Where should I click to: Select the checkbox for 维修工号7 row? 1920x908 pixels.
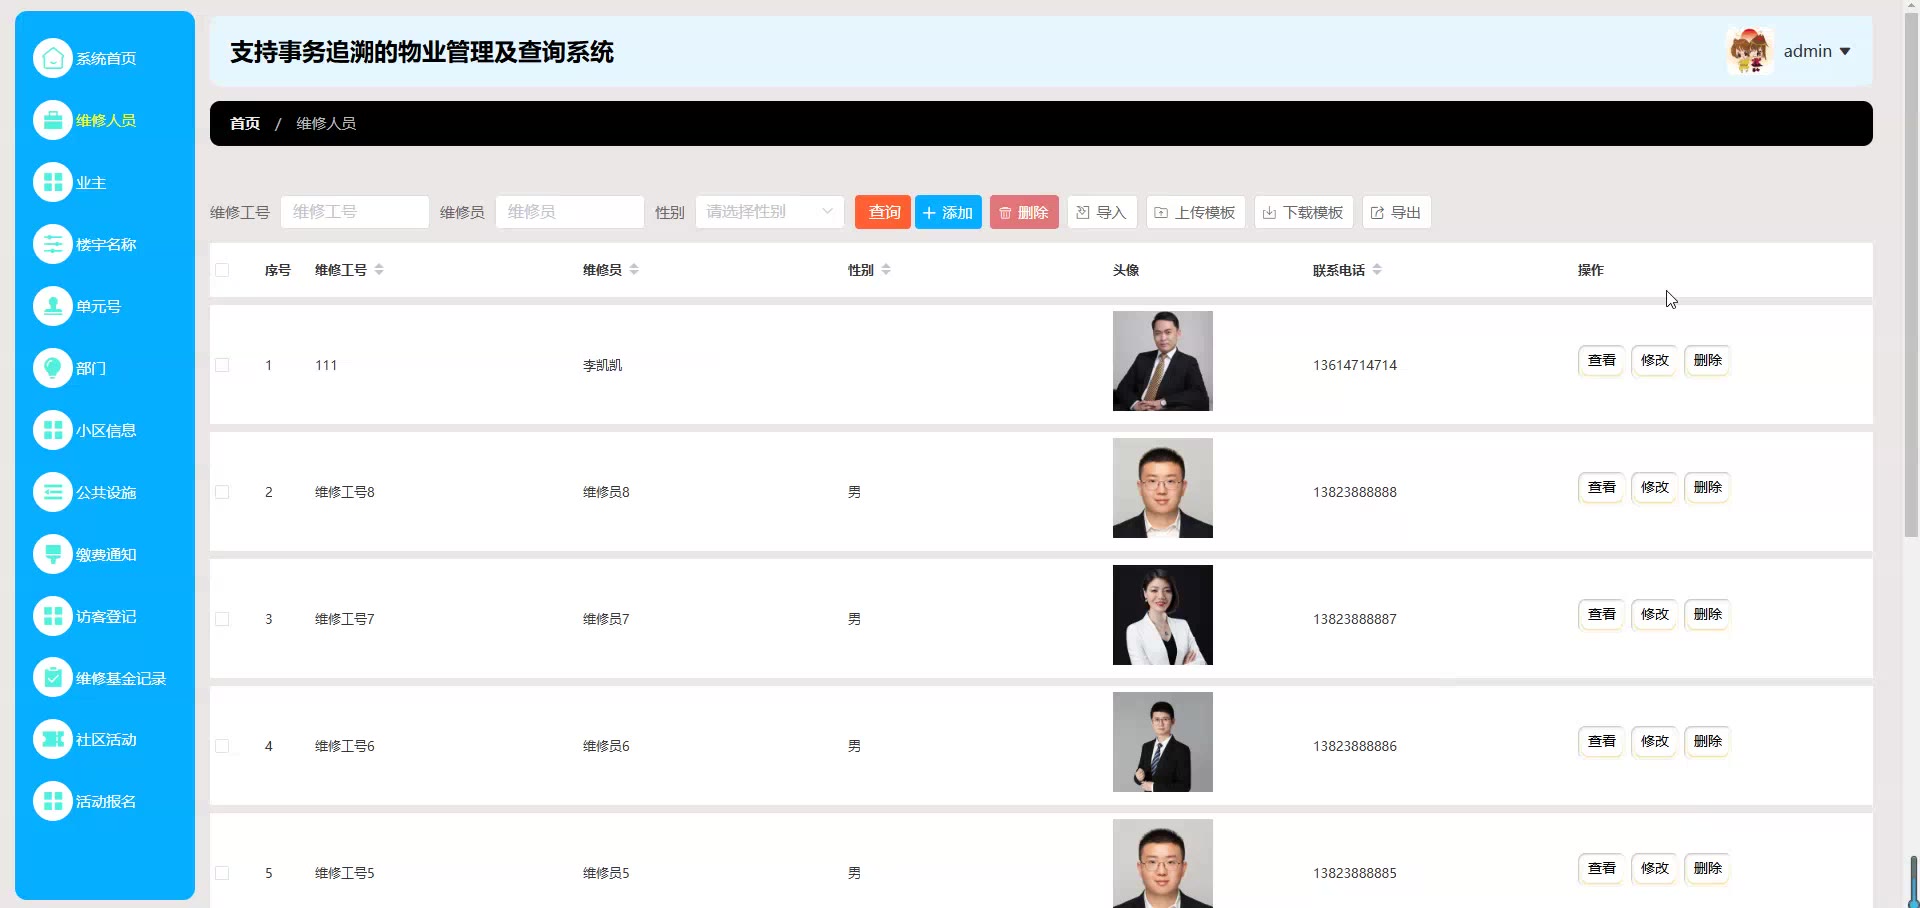pos(222,619)
